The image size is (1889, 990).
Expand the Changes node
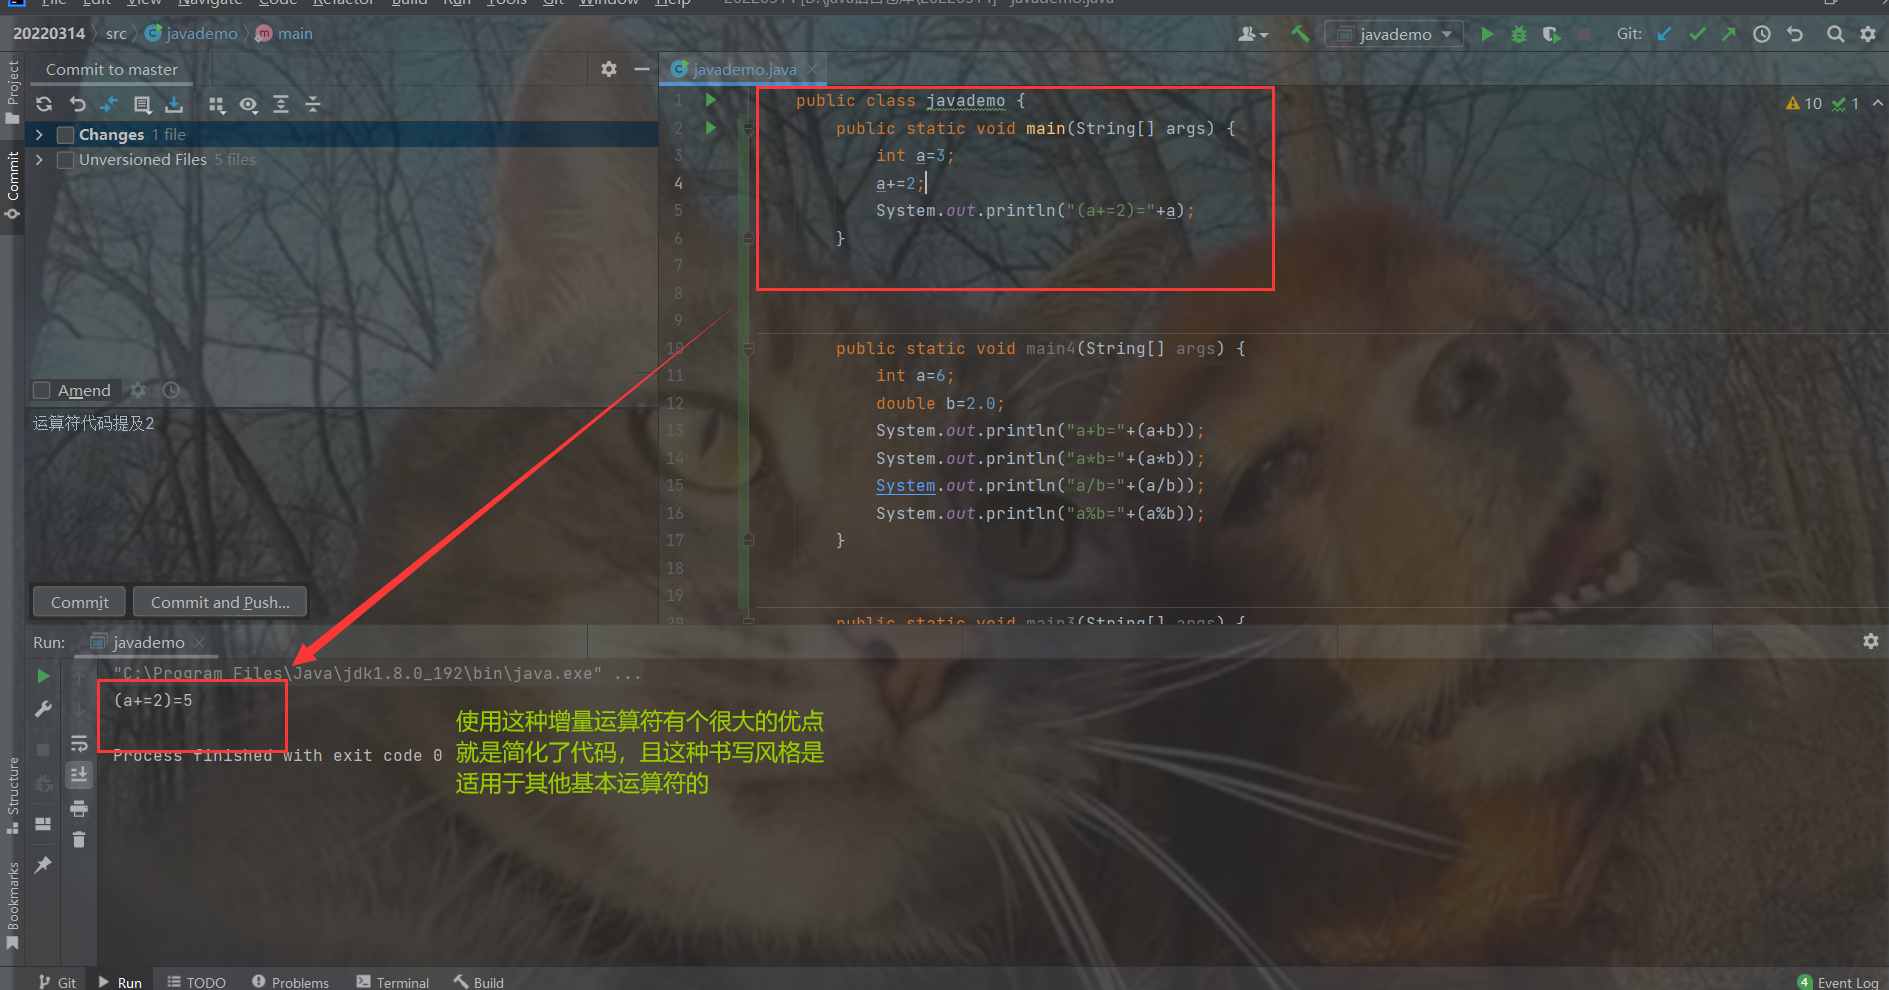click(39, 134)
